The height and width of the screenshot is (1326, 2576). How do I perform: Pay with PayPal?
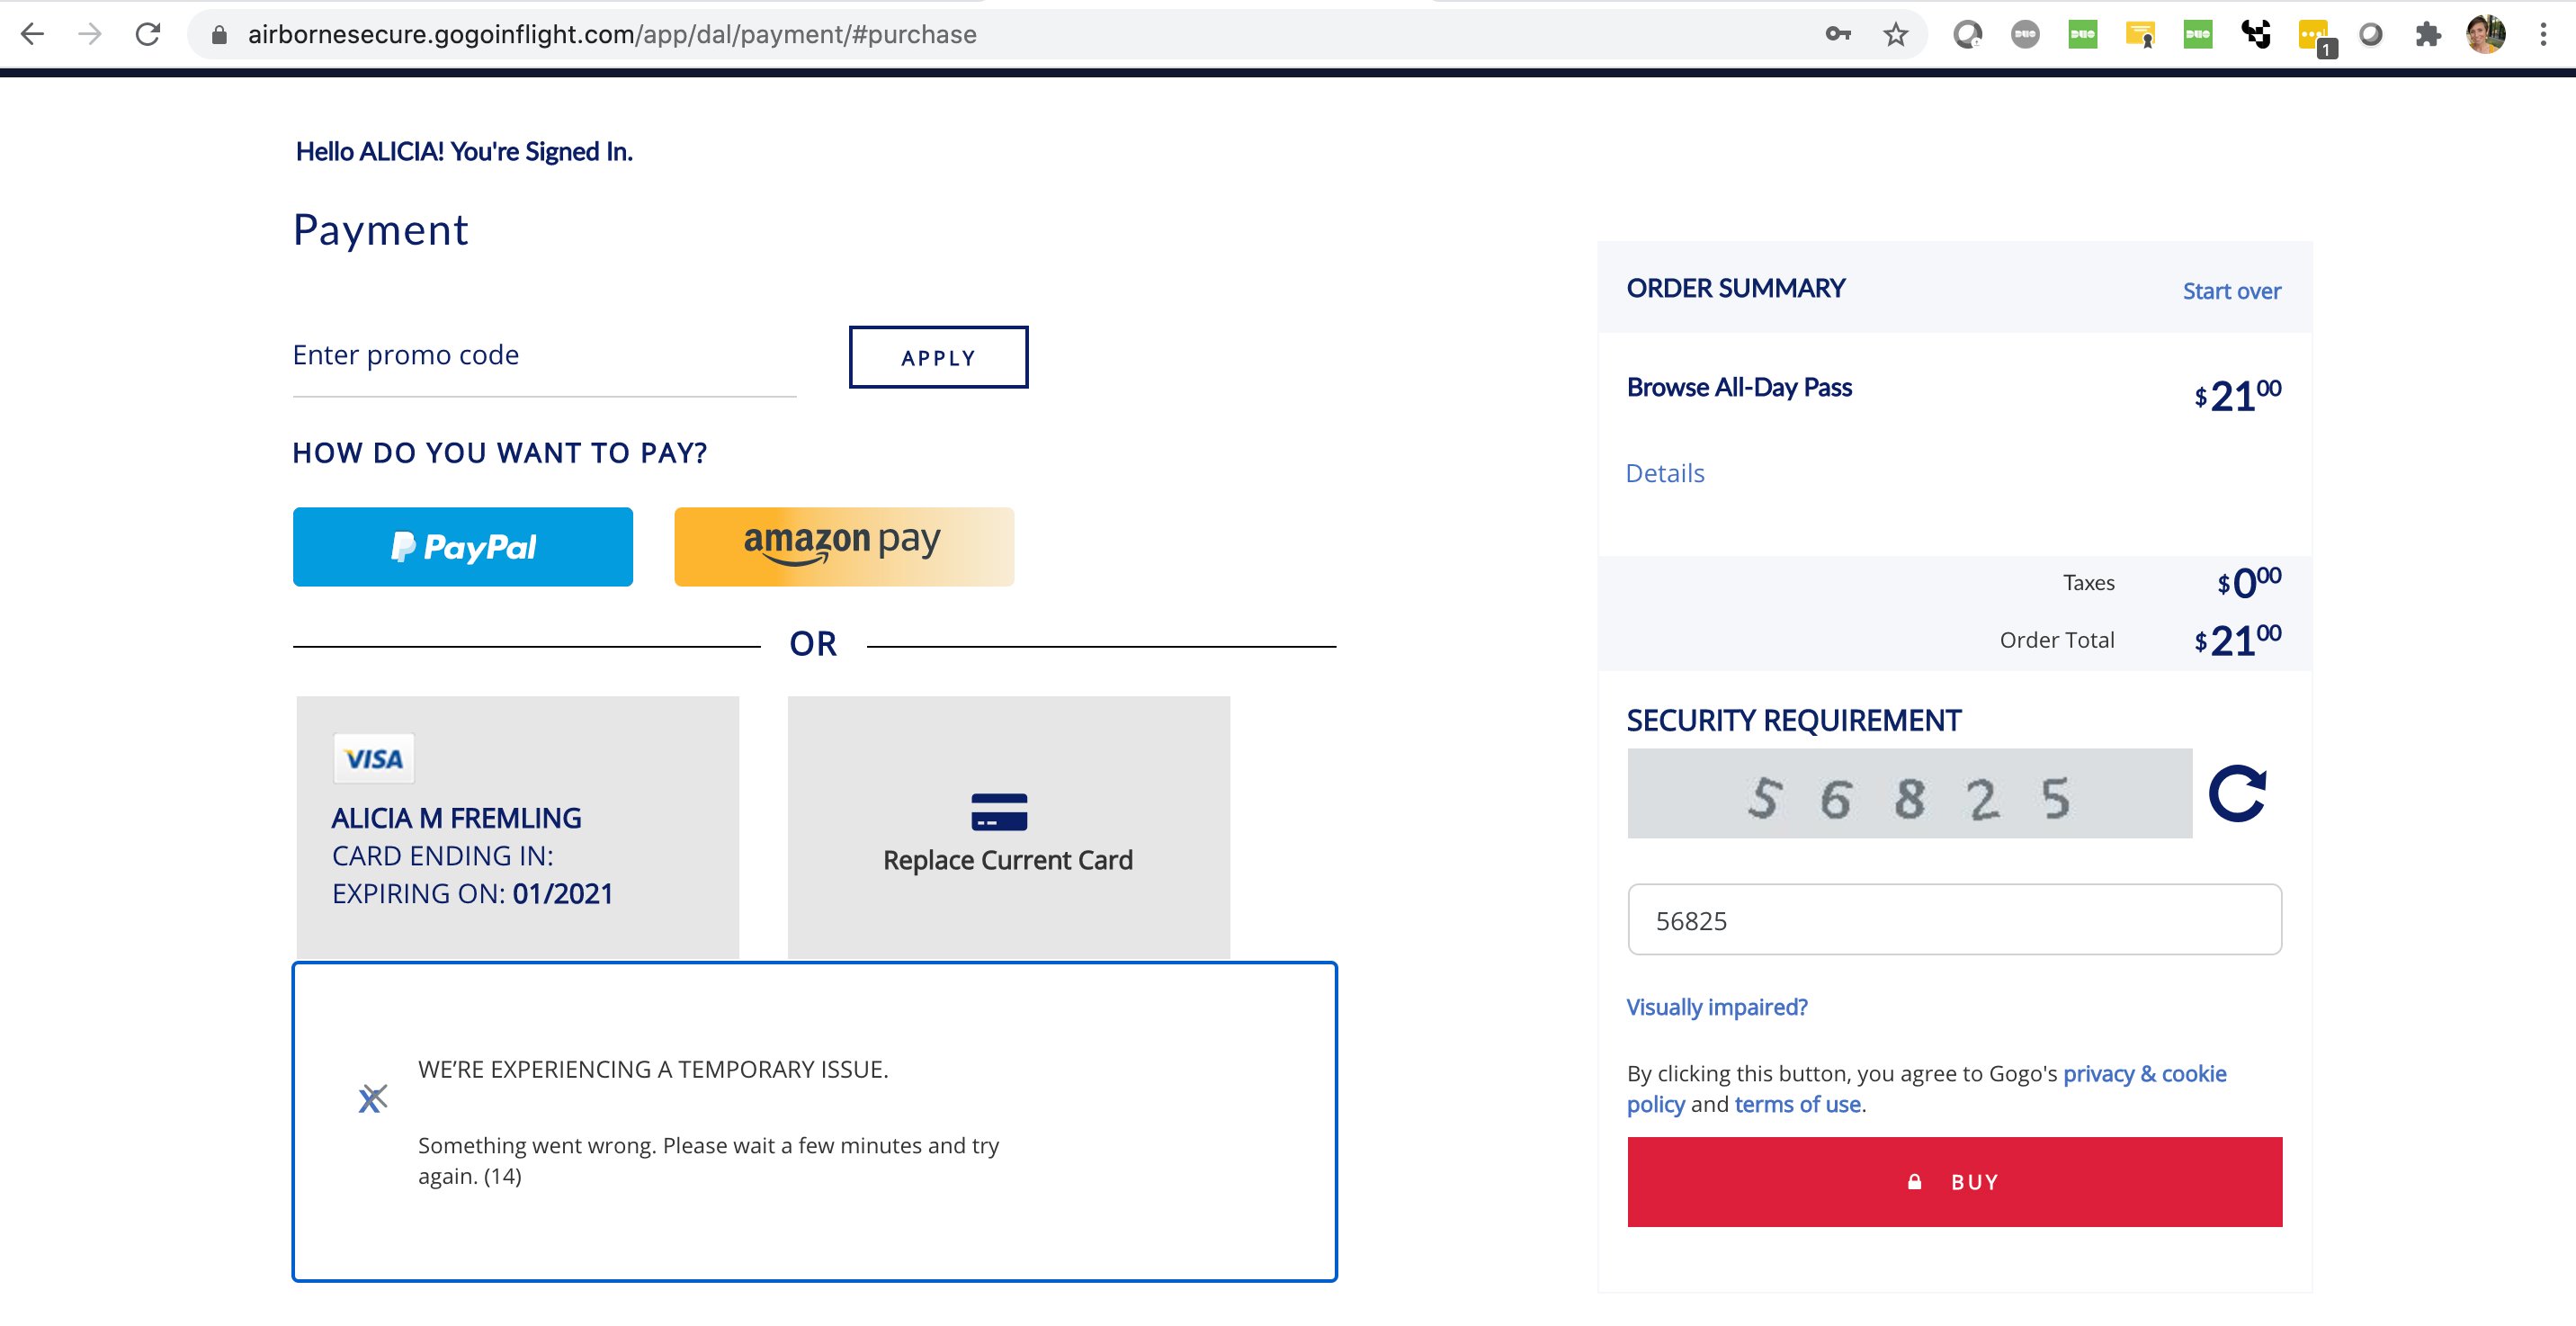pyautogui.click(x=462, y=546)
